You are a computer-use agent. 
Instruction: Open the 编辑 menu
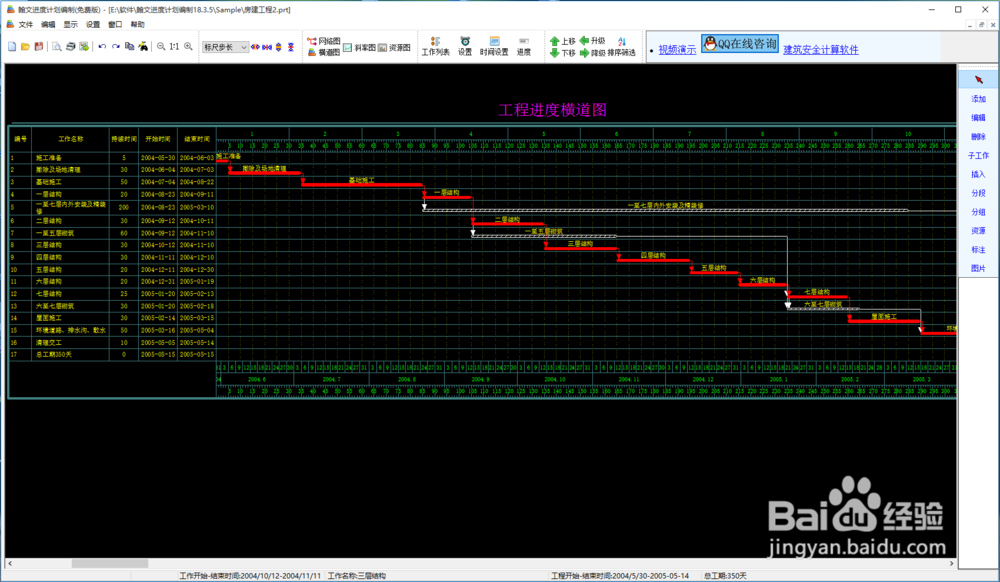pyautogui.click(x=48, y=24)
